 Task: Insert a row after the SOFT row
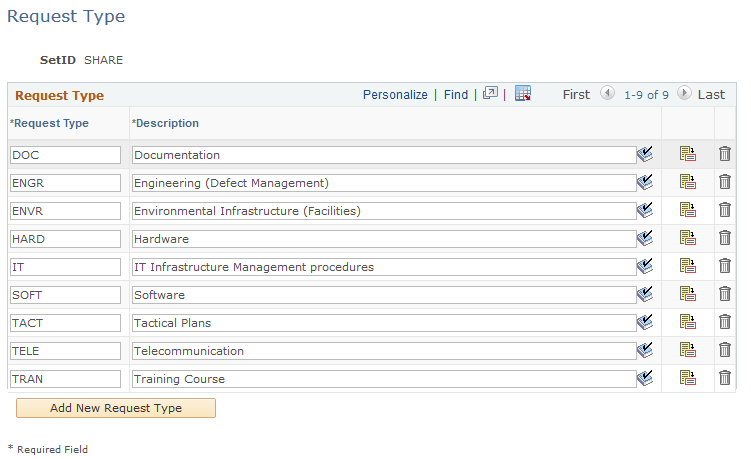click(x=687, y=294)
